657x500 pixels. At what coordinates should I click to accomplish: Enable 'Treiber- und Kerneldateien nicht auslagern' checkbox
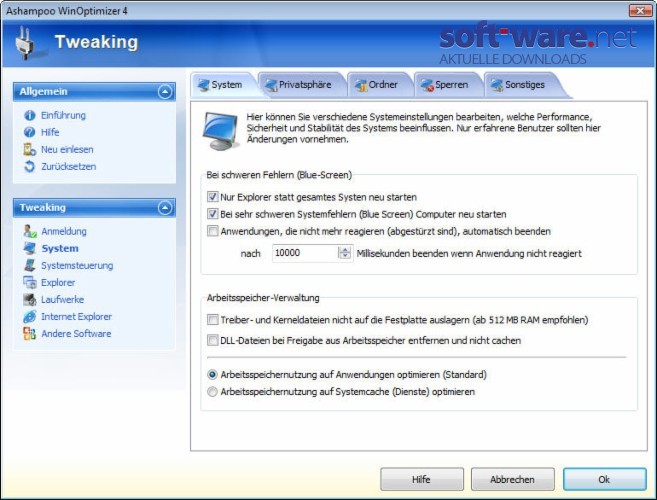point(213,320)
